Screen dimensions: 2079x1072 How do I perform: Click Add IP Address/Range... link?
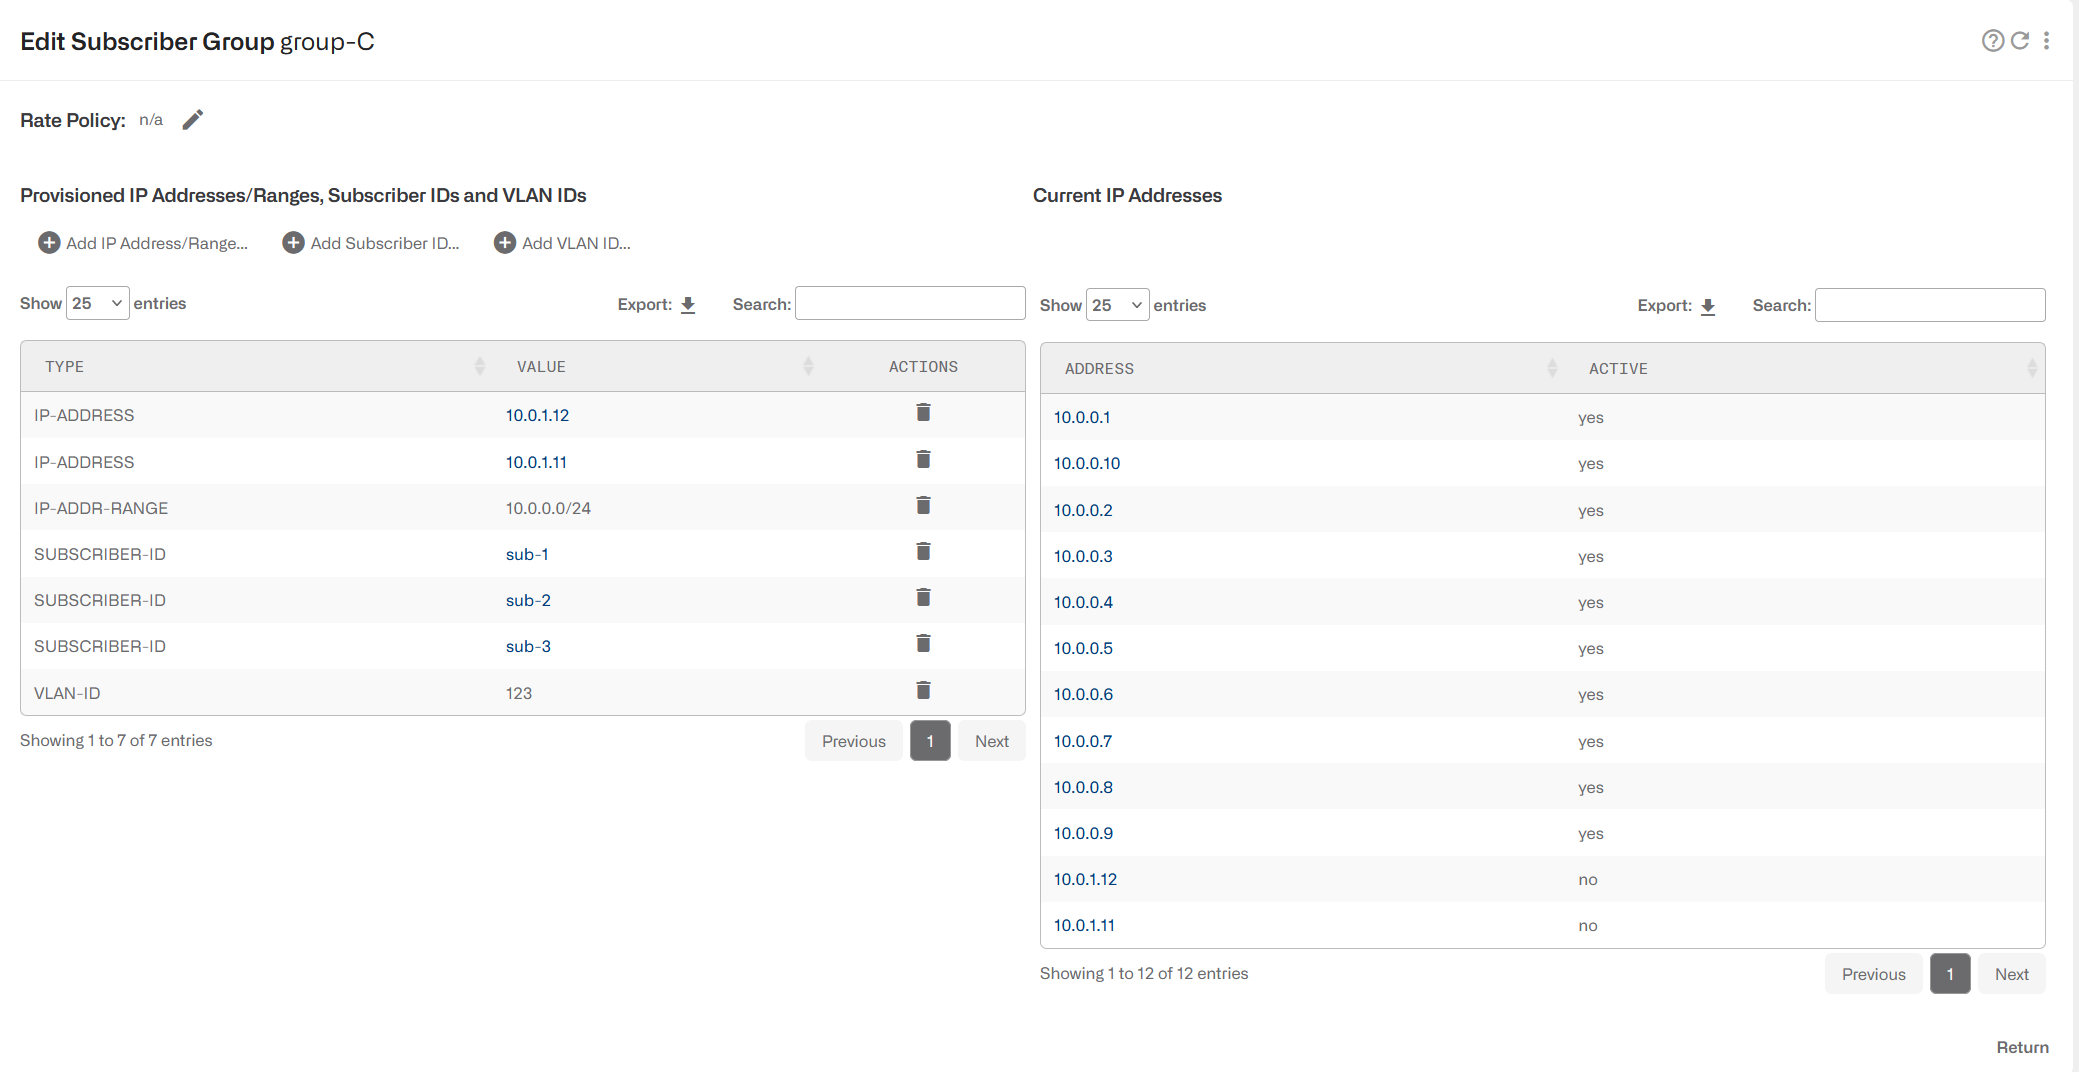tap(157, 243)
